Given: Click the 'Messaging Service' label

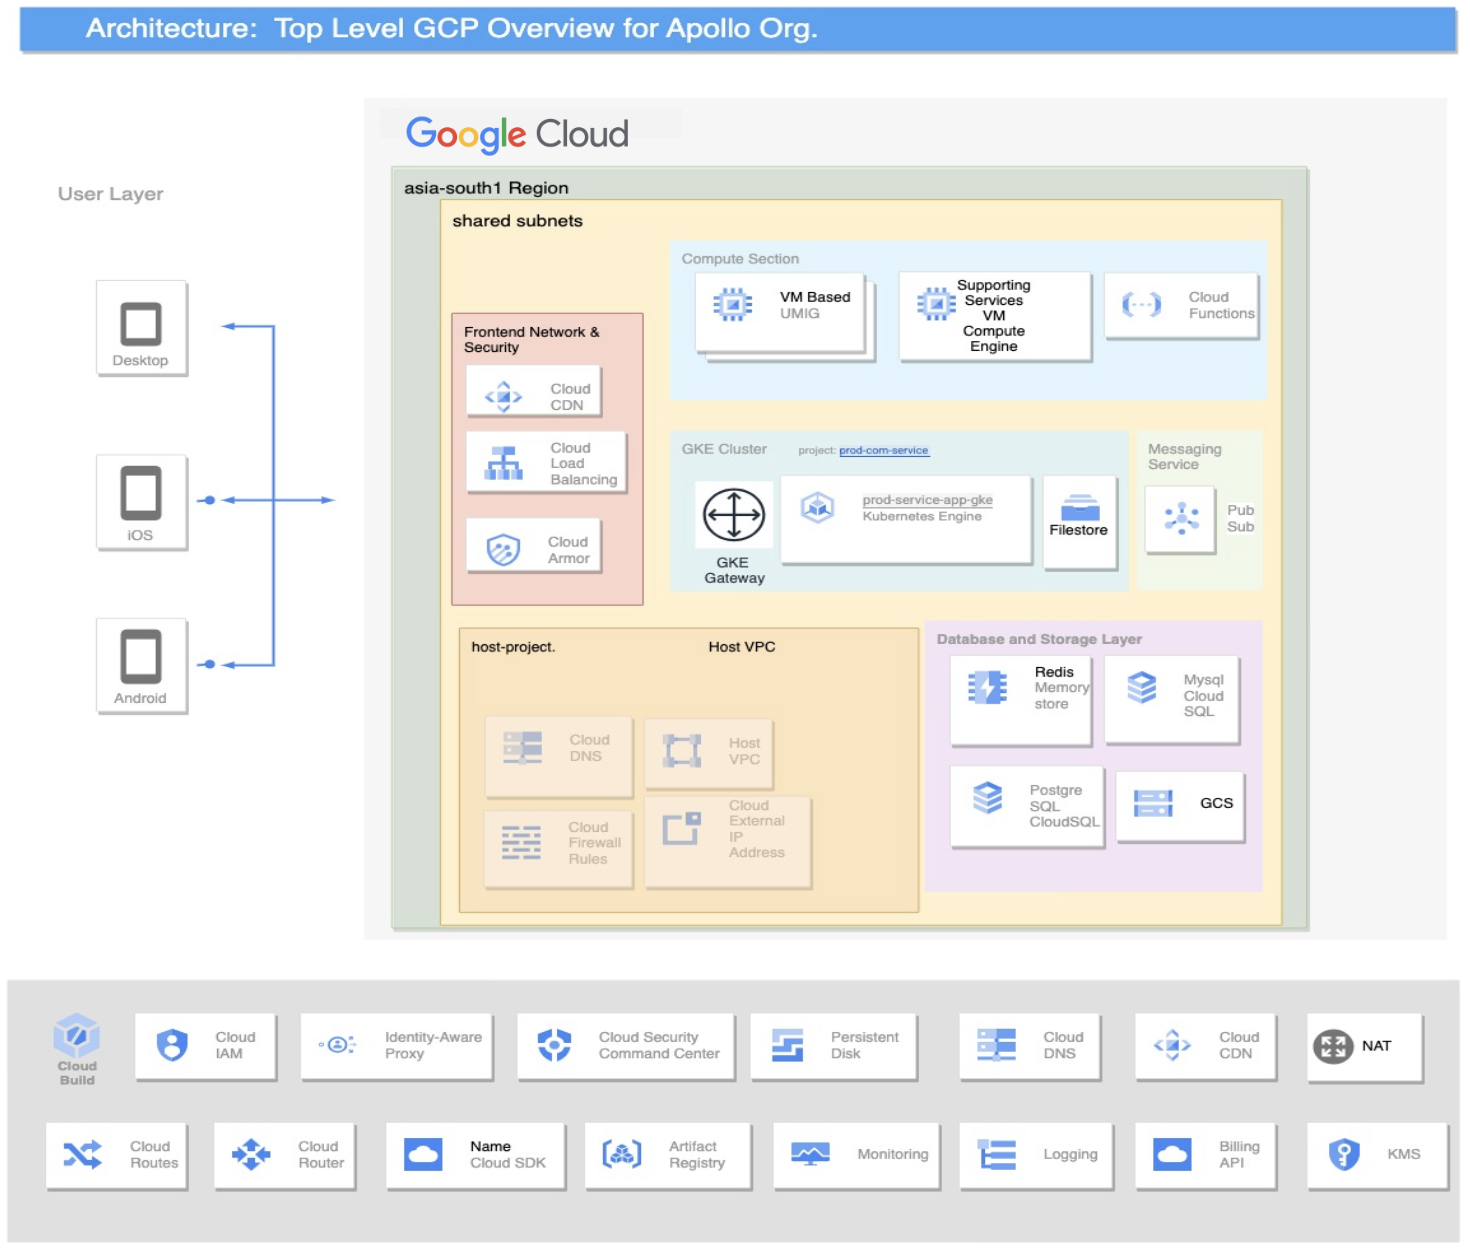Looking at the screenshot, I should (1185, 457).
